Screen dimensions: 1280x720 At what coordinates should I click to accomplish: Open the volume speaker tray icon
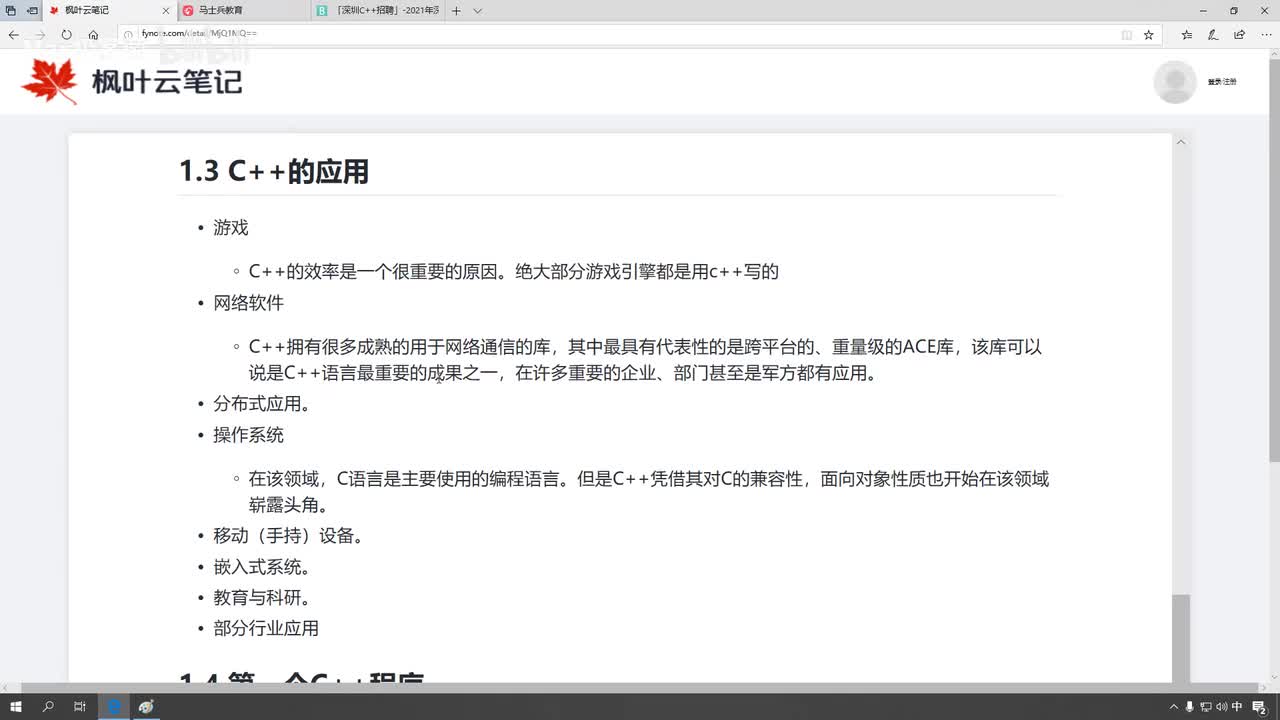coord(1222,706)
